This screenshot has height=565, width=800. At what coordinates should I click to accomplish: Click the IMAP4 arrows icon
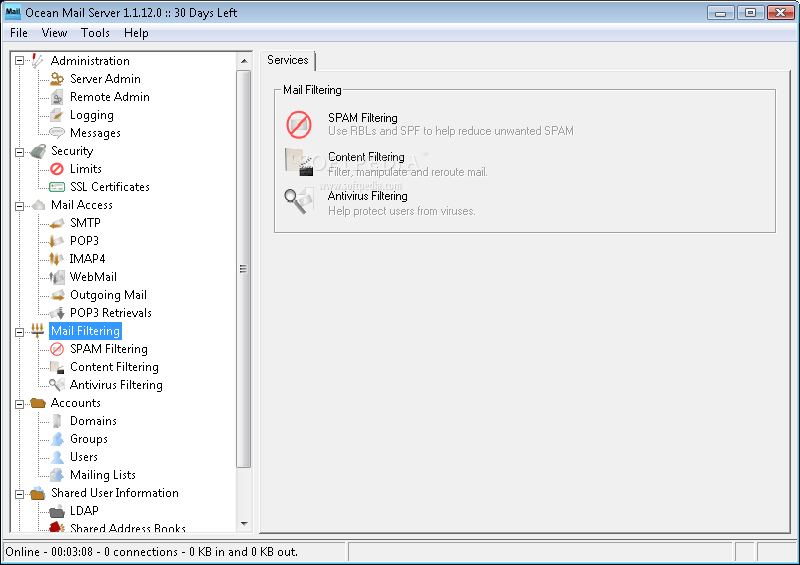click(57, 259)
